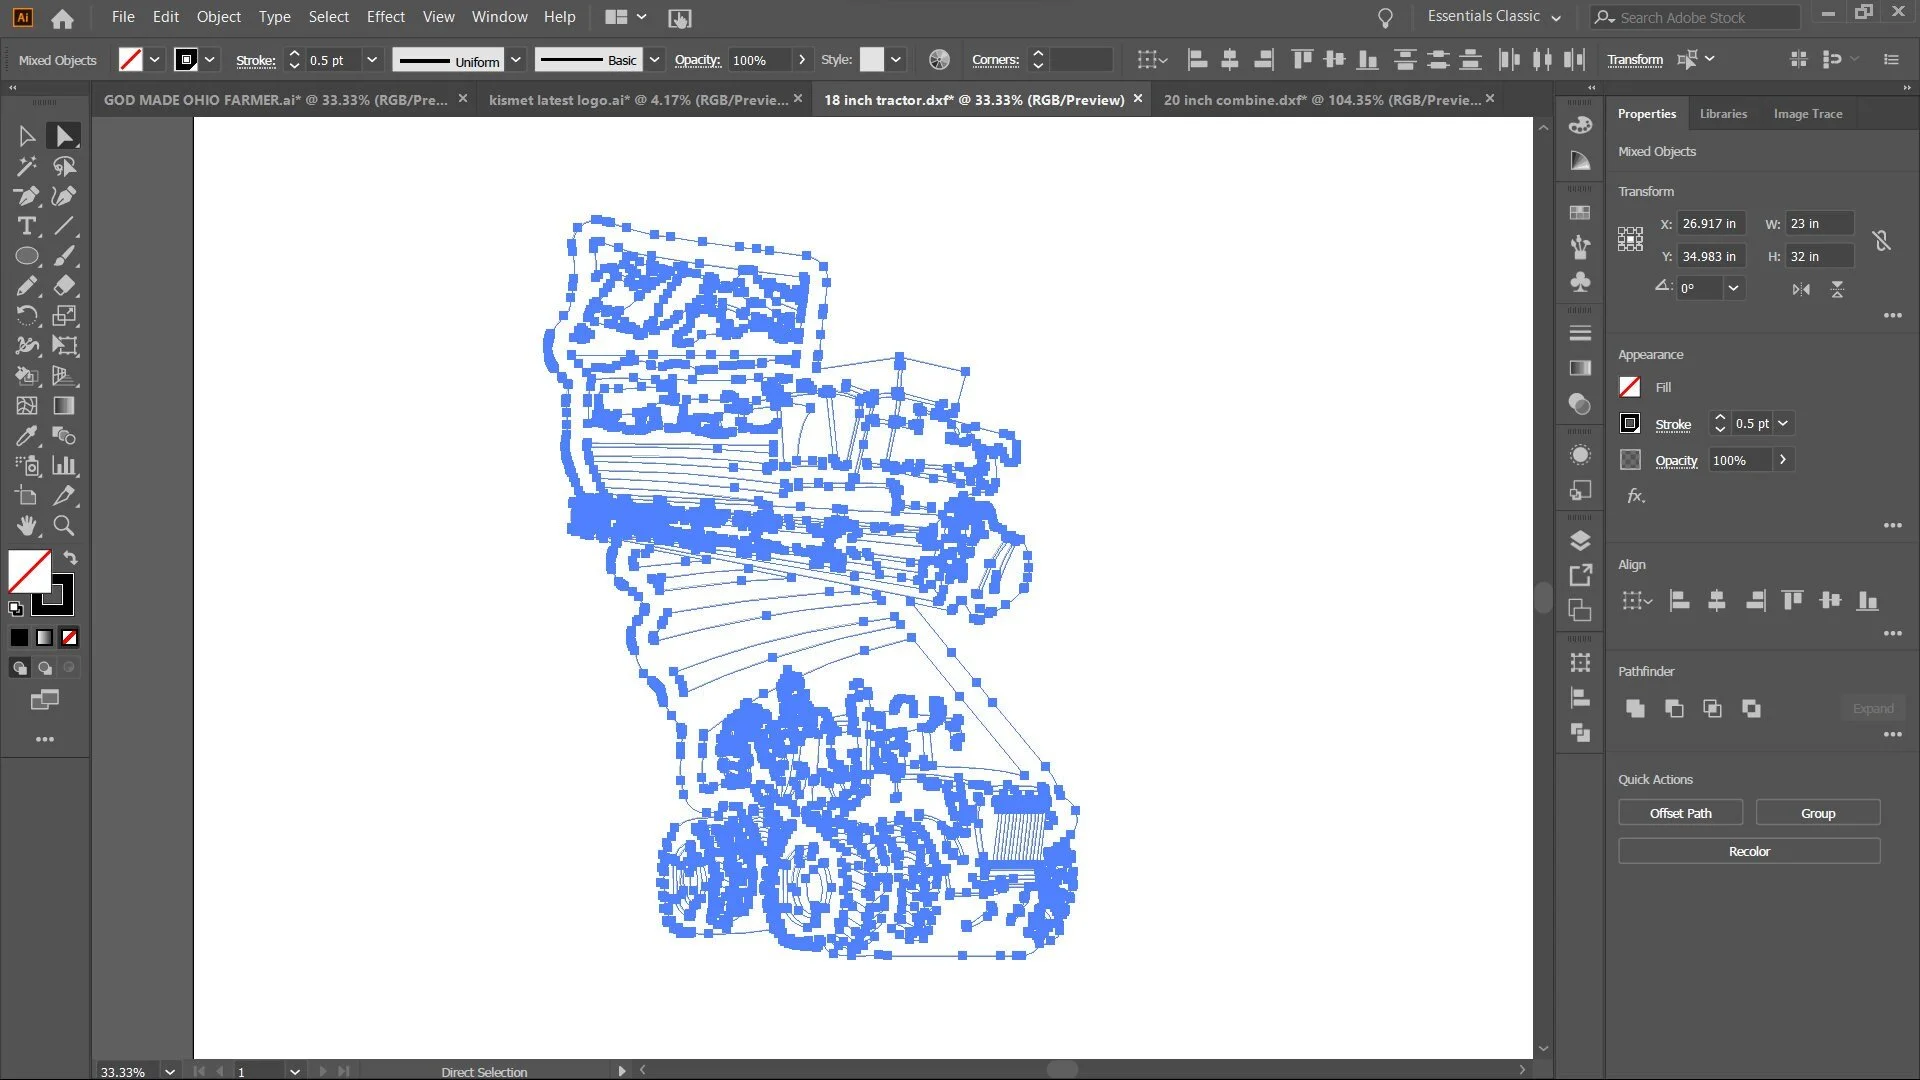Image resolution: width=1920 pixels, height=1080 pixels.
Task: Open the rotation angle dropdown
Action: pos(1733,288)
